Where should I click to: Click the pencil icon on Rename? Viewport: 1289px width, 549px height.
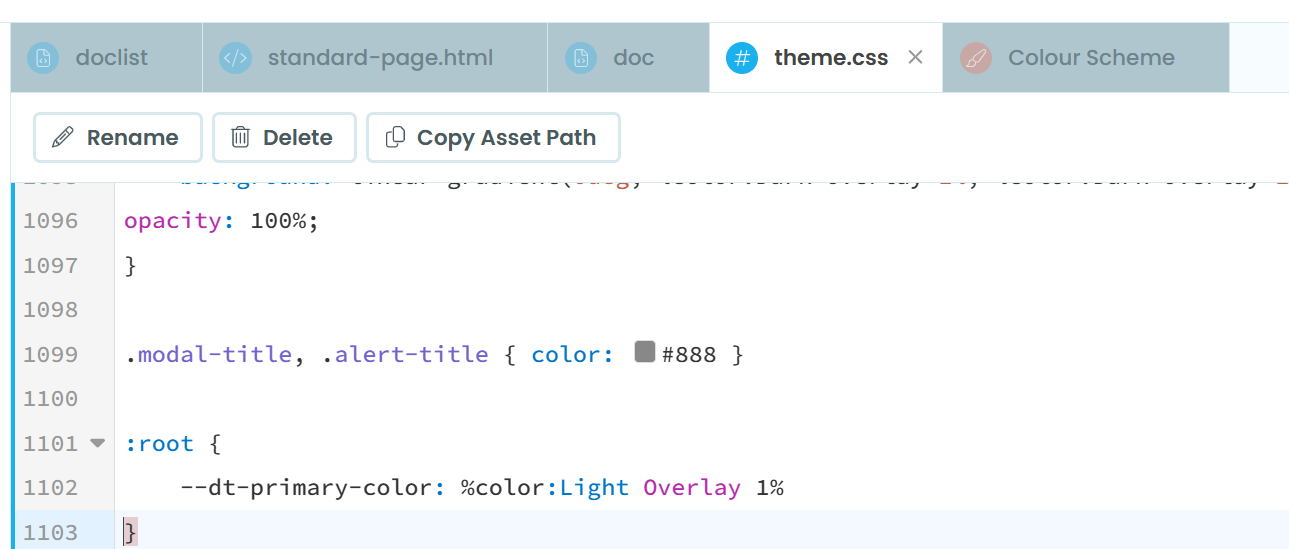click(62, 137)
